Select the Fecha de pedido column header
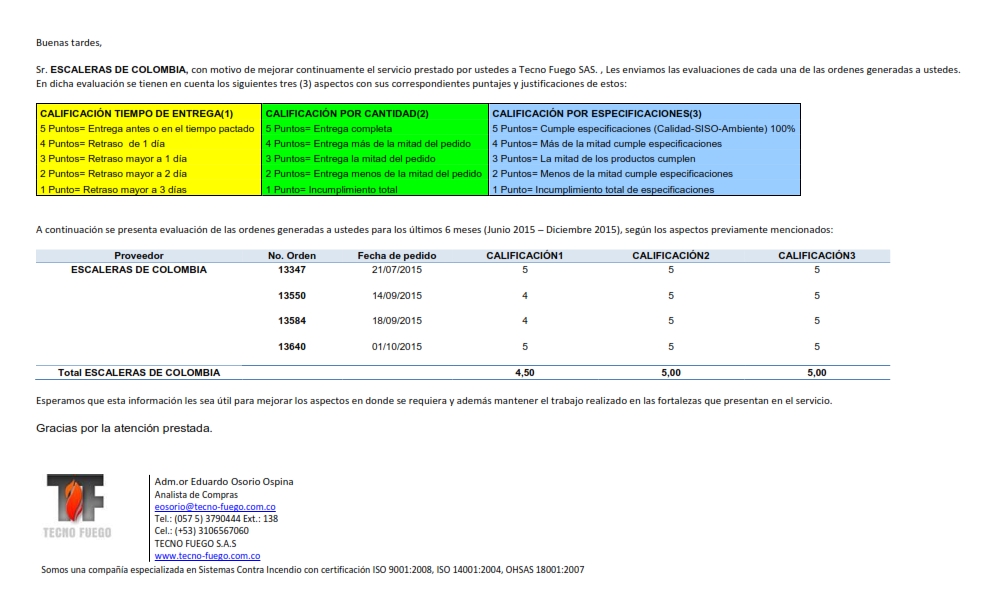Screen dimensions: 1008x612 tap(397, 256)
